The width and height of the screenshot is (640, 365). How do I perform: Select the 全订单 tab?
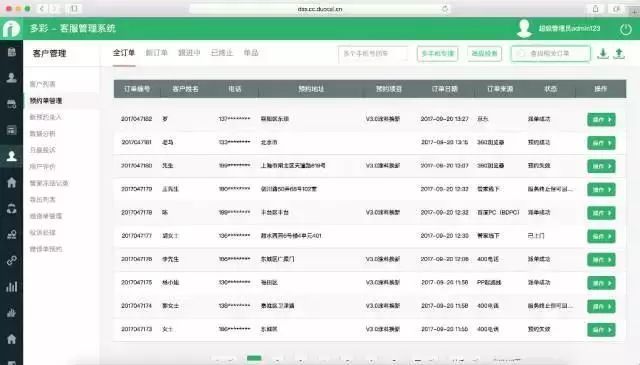point(124,53)
